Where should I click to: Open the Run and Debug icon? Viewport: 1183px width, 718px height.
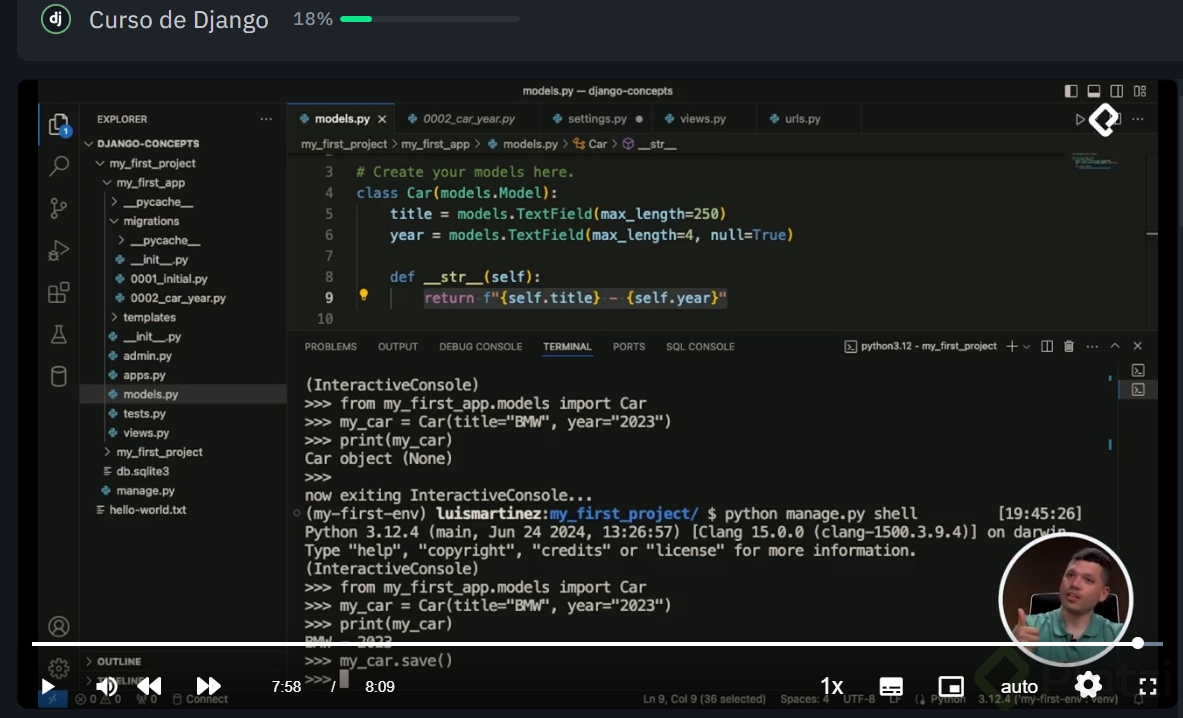click(x=59, y=250)
